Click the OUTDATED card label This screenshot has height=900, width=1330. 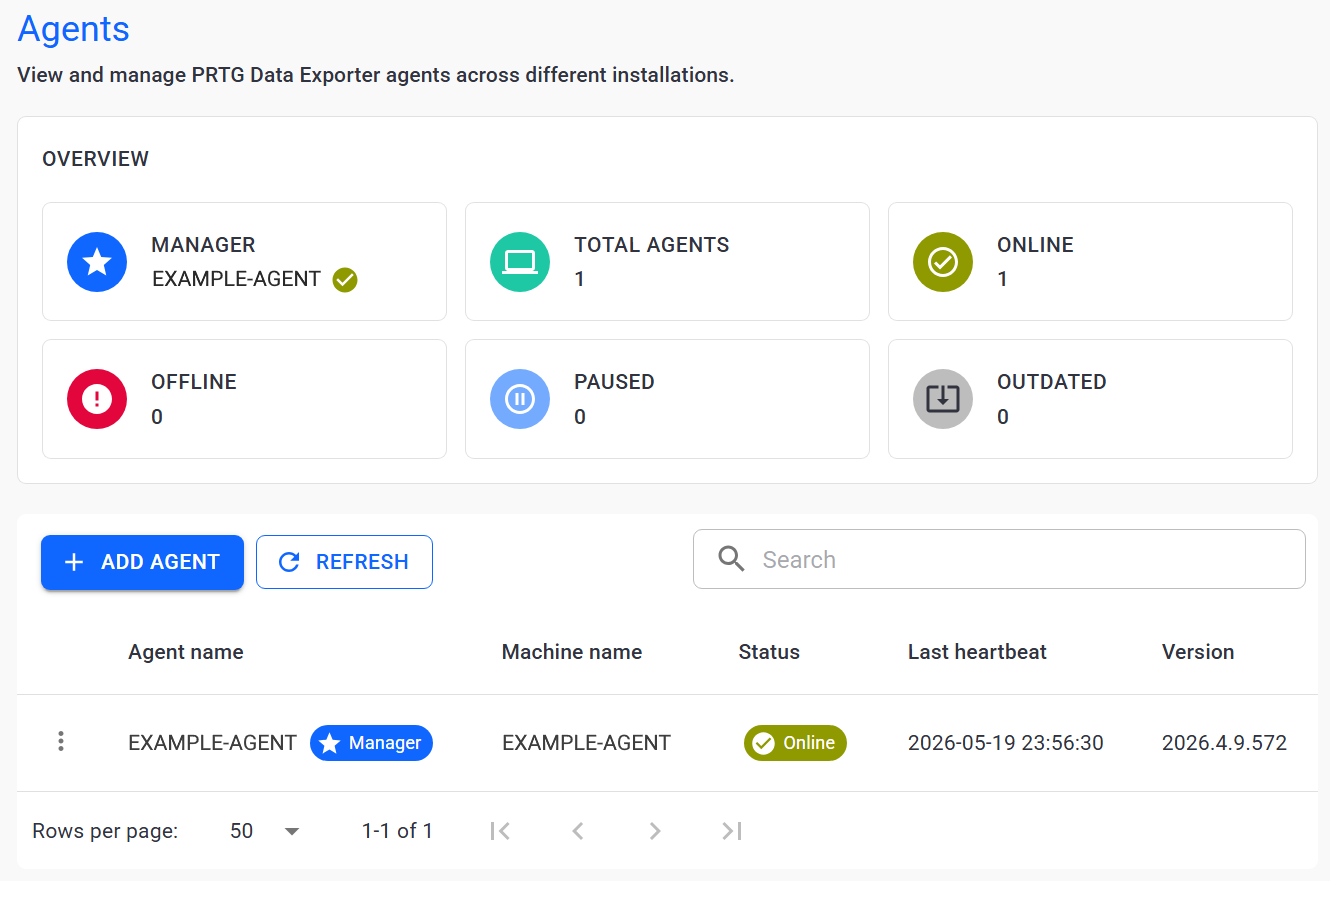coord(1052,382)
